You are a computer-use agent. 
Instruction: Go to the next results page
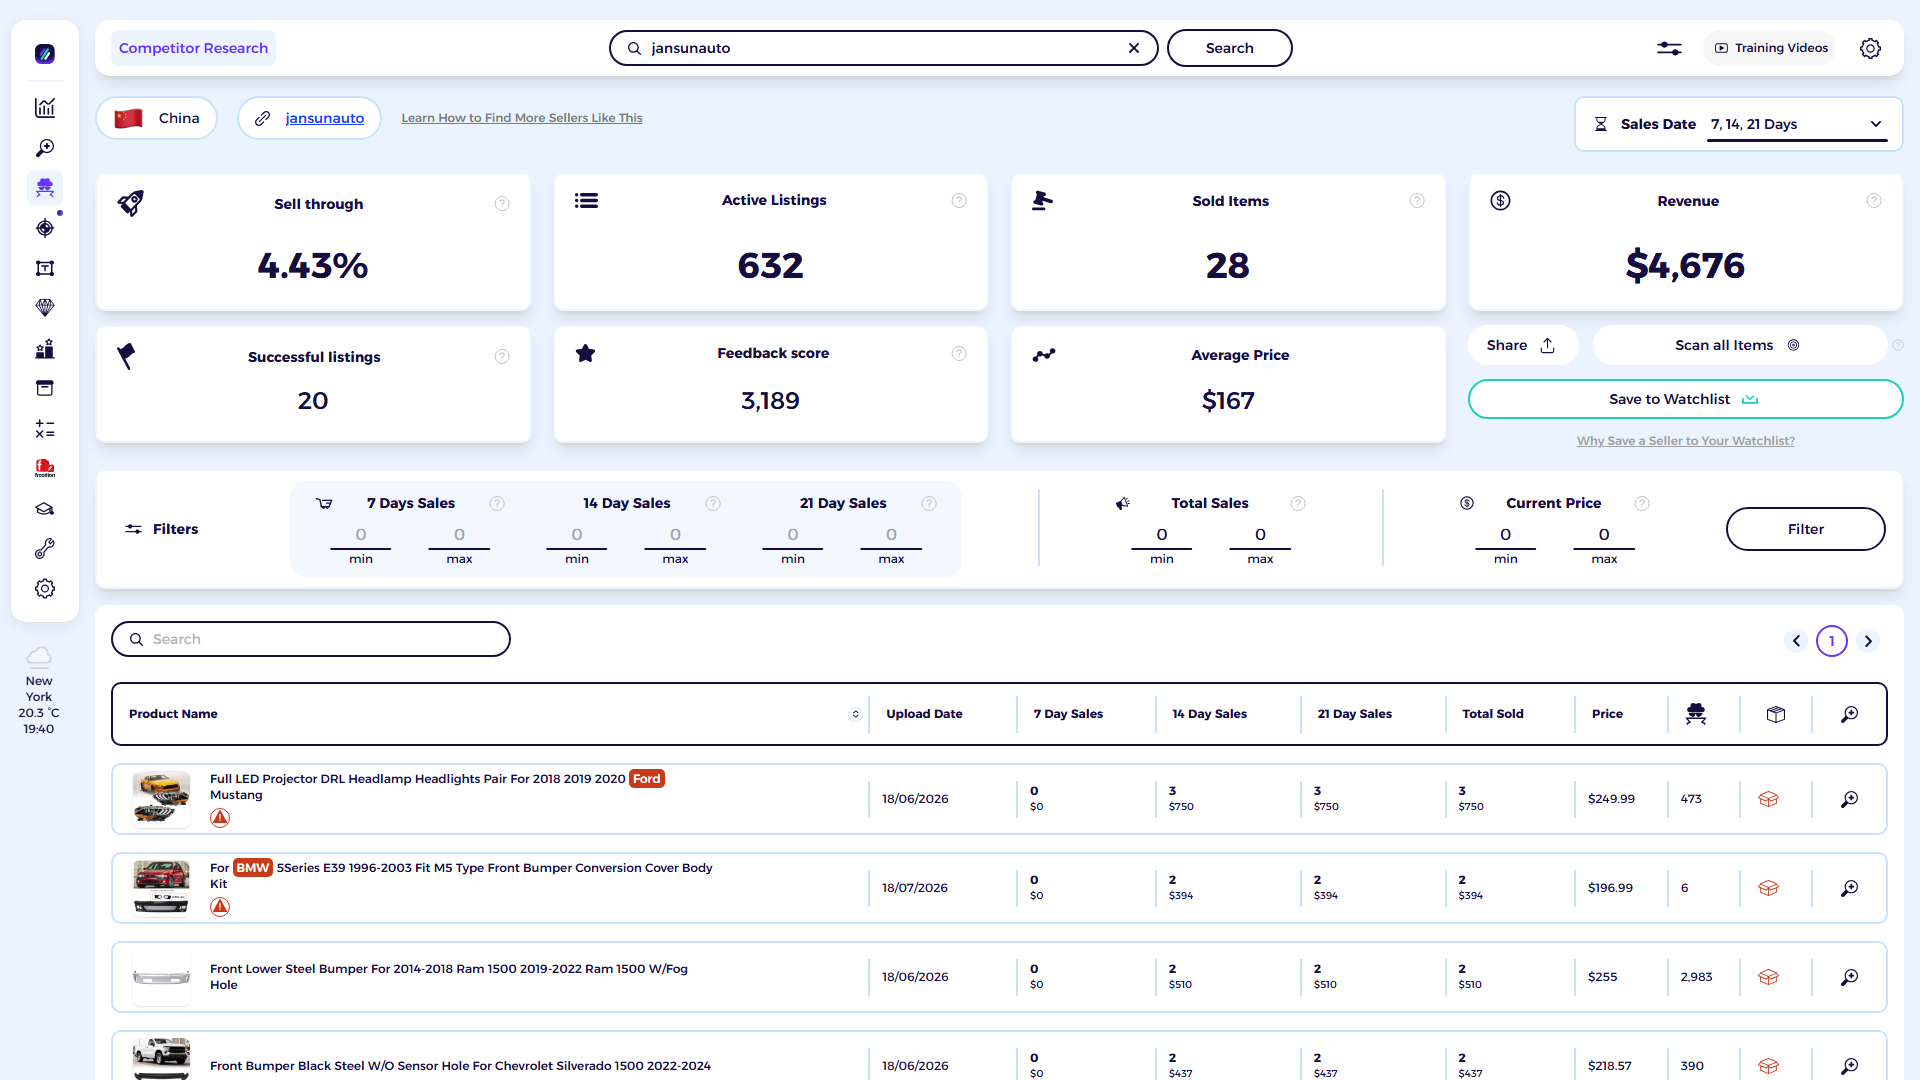coord(1868,641)
